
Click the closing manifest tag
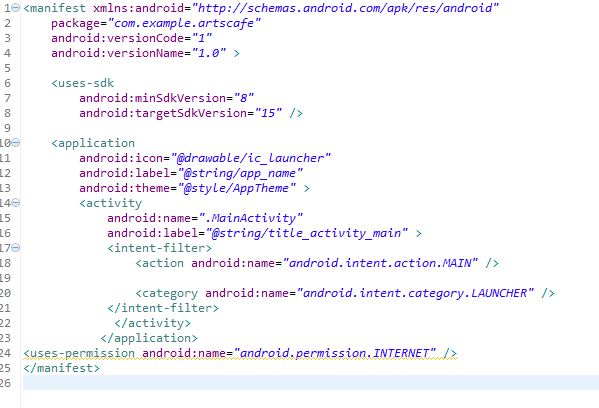pos(62,368)
